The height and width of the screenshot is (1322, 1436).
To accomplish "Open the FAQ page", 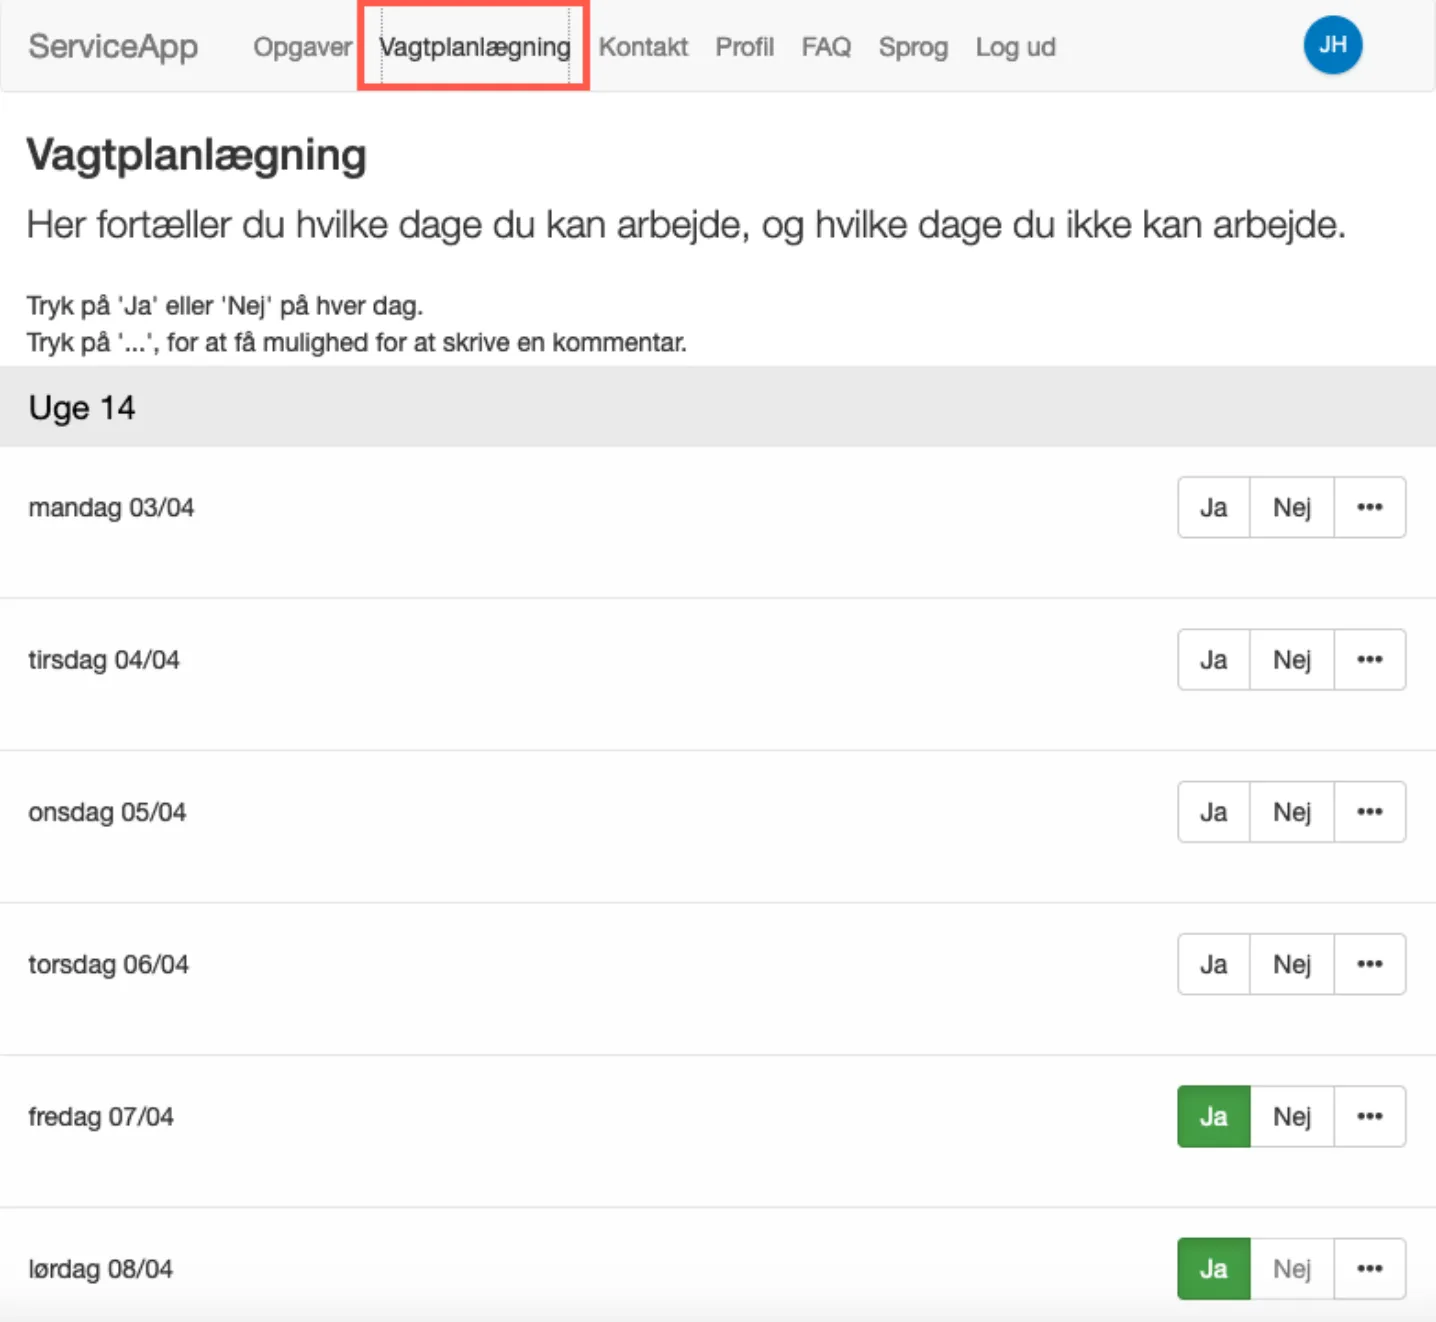I will click(x=826, y=47).
